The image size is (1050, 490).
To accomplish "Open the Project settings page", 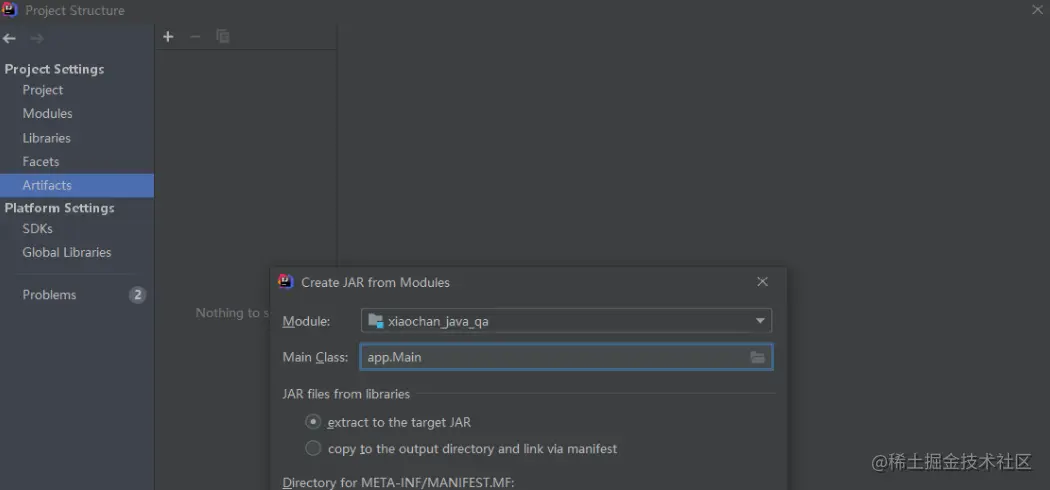I will pos(77,90).
